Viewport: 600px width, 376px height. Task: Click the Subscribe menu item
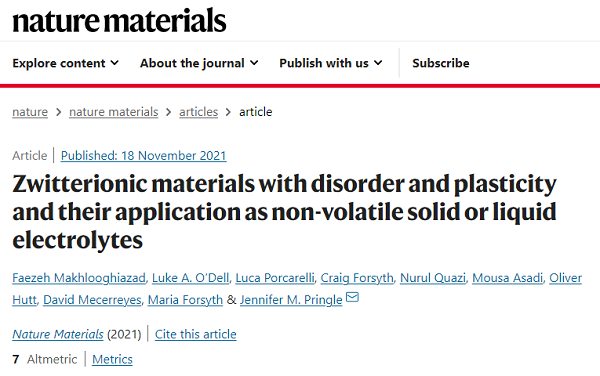(441, 63)
